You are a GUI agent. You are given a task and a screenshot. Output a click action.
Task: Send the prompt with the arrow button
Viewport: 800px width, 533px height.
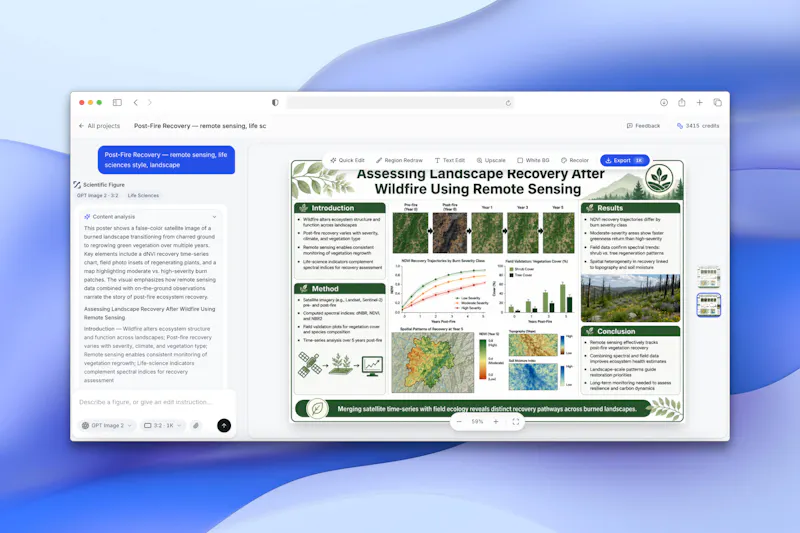click(x=224, y=425)
